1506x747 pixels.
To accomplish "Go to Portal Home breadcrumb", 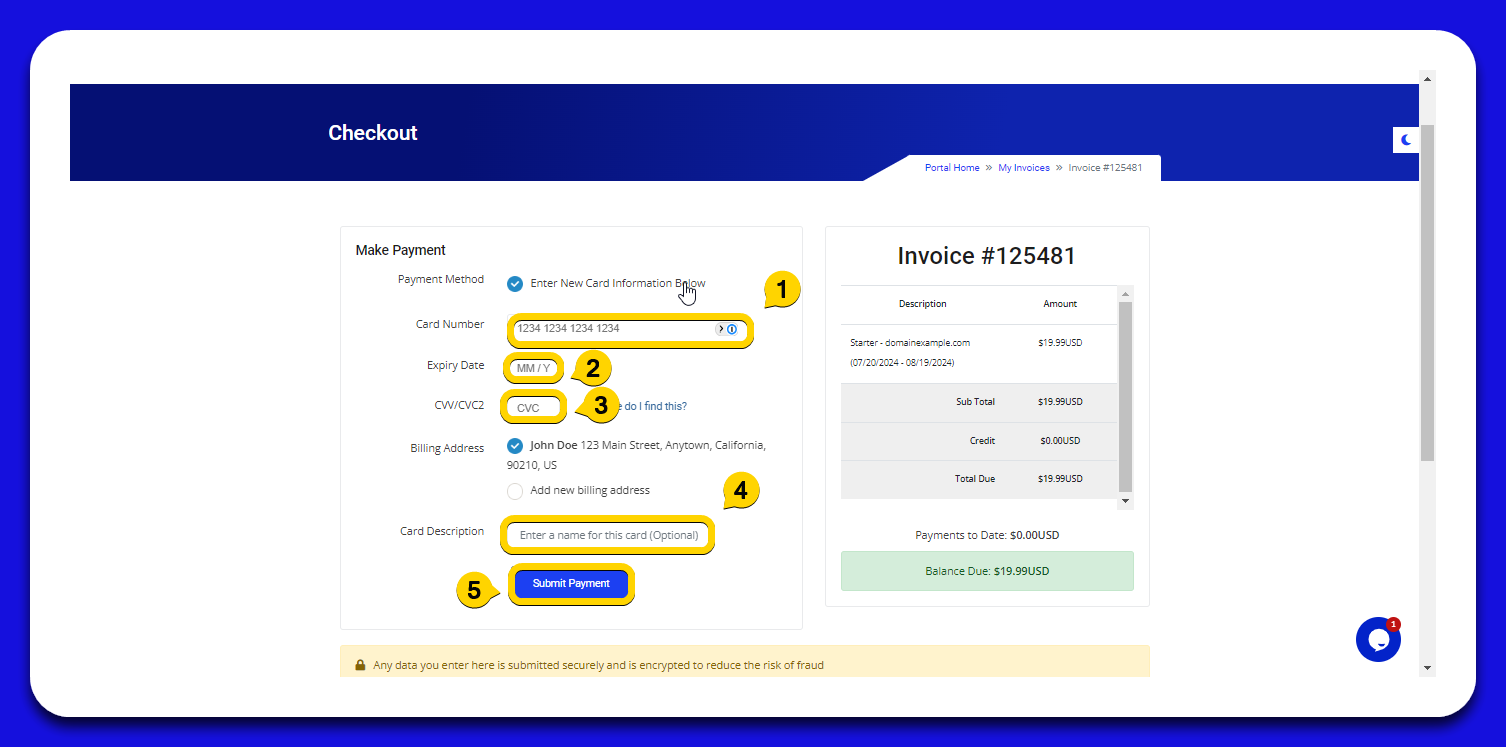I will (x=952, y=168).
